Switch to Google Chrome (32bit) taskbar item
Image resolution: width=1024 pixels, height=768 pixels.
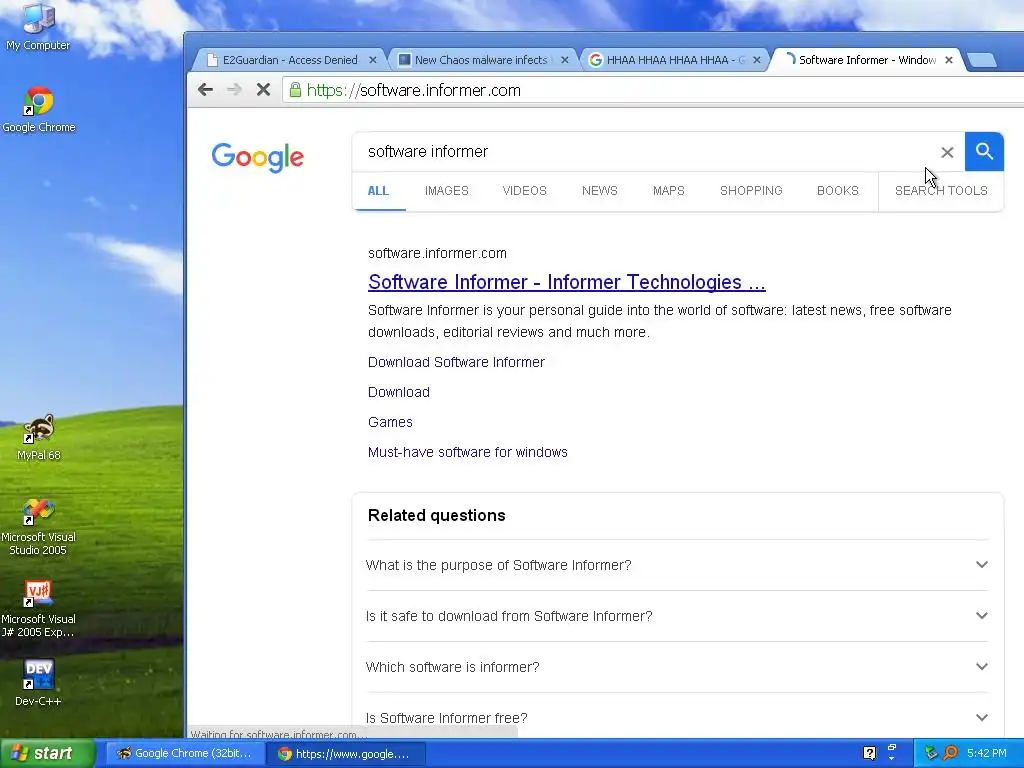[185, 753]
